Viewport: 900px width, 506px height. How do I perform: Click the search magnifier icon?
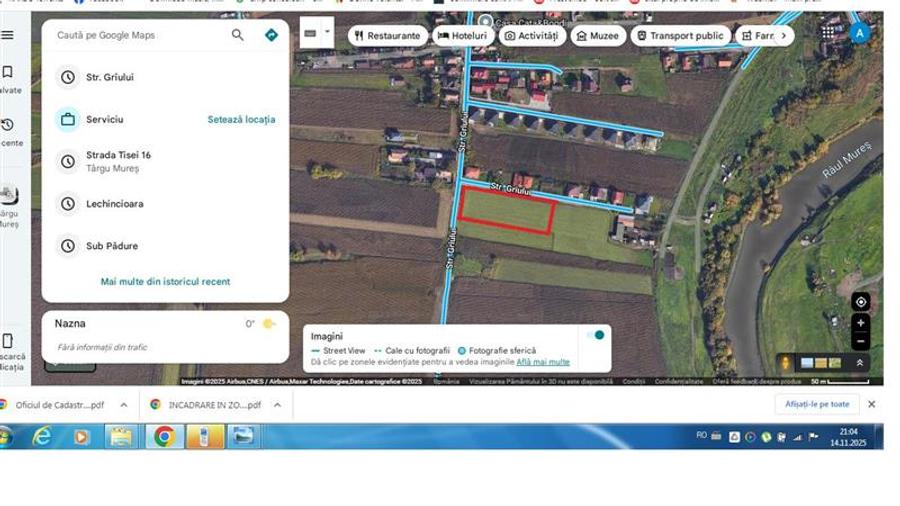click(238, 35)
